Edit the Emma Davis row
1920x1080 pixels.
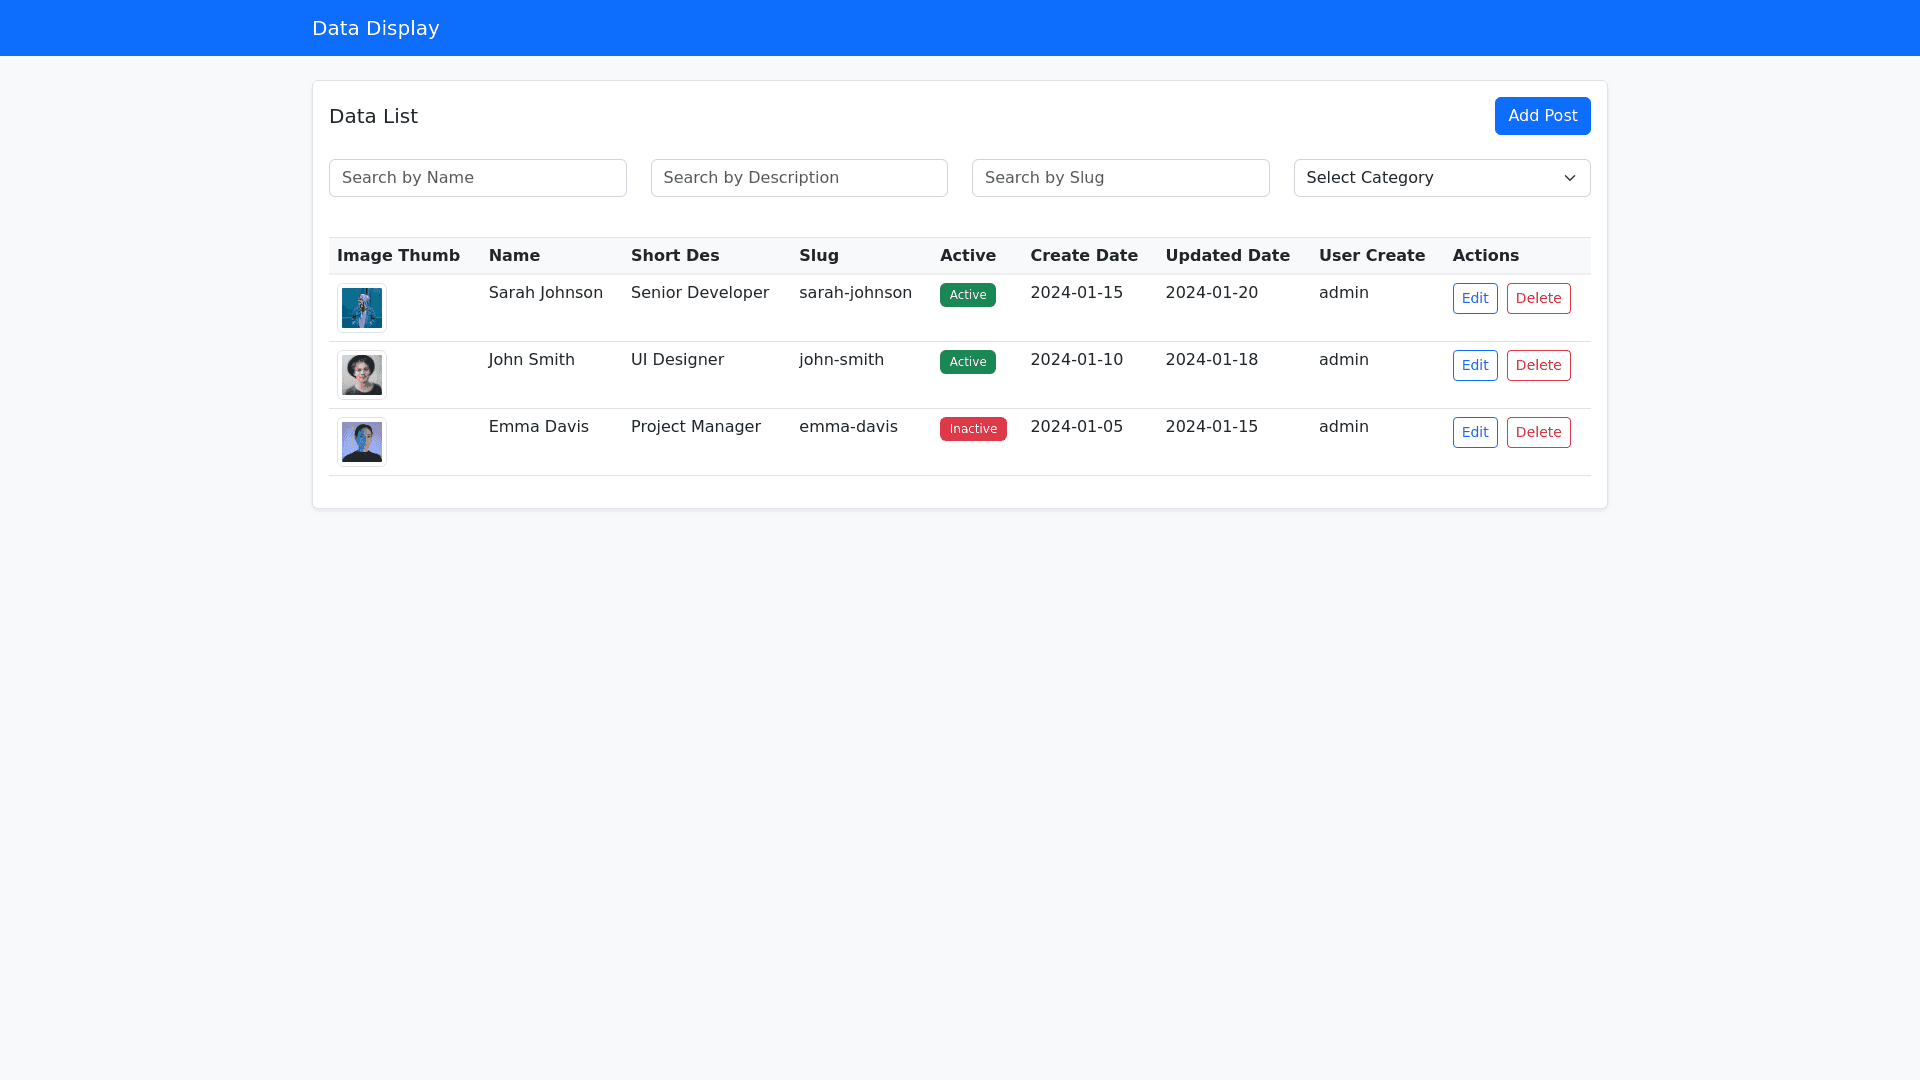[1474, 432]
